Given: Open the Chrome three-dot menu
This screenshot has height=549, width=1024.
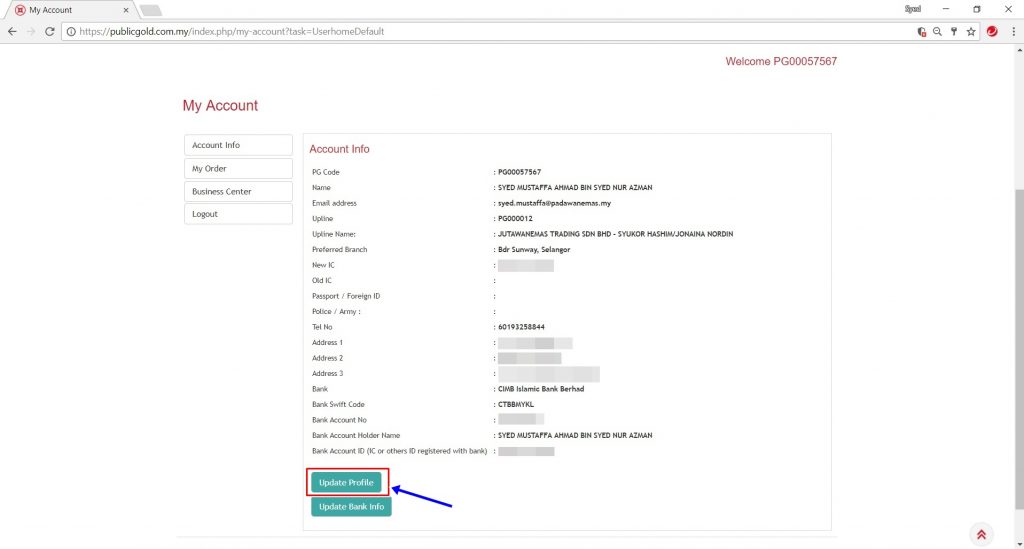Looking at the screenshot, I should click(1012, 32).
